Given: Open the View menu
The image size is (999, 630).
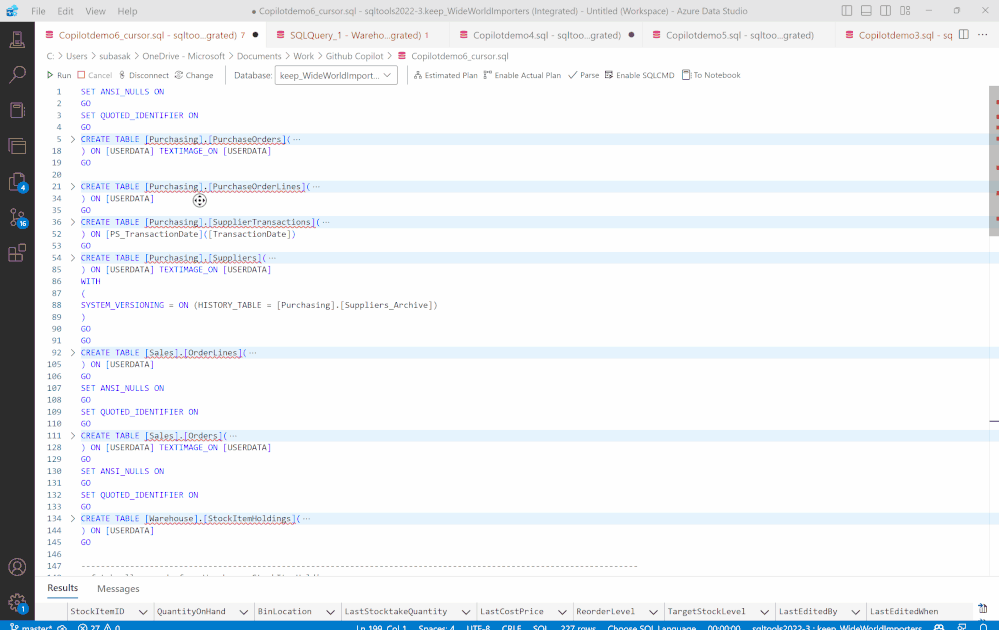Looking at the screenshot, I should (95, 11).
